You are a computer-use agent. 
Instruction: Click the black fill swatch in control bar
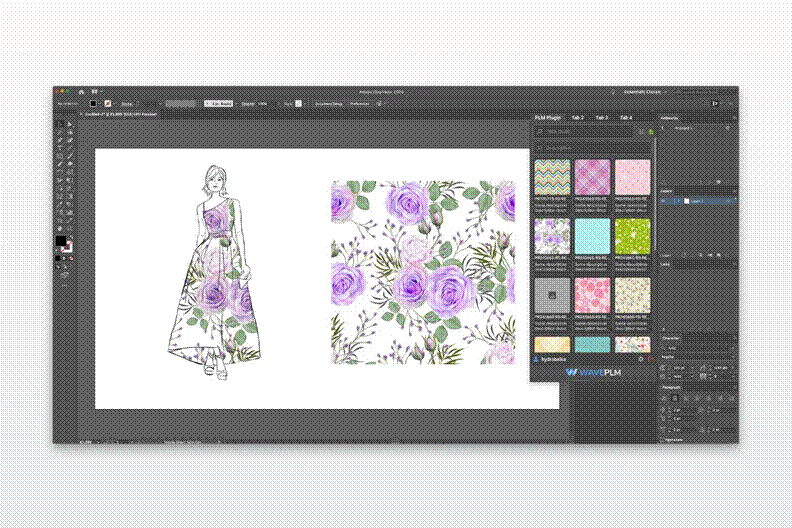[93, 104]
